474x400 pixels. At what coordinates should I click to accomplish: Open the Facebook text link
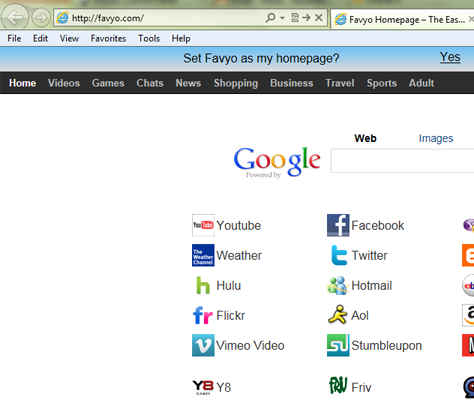tap(378, 226)
